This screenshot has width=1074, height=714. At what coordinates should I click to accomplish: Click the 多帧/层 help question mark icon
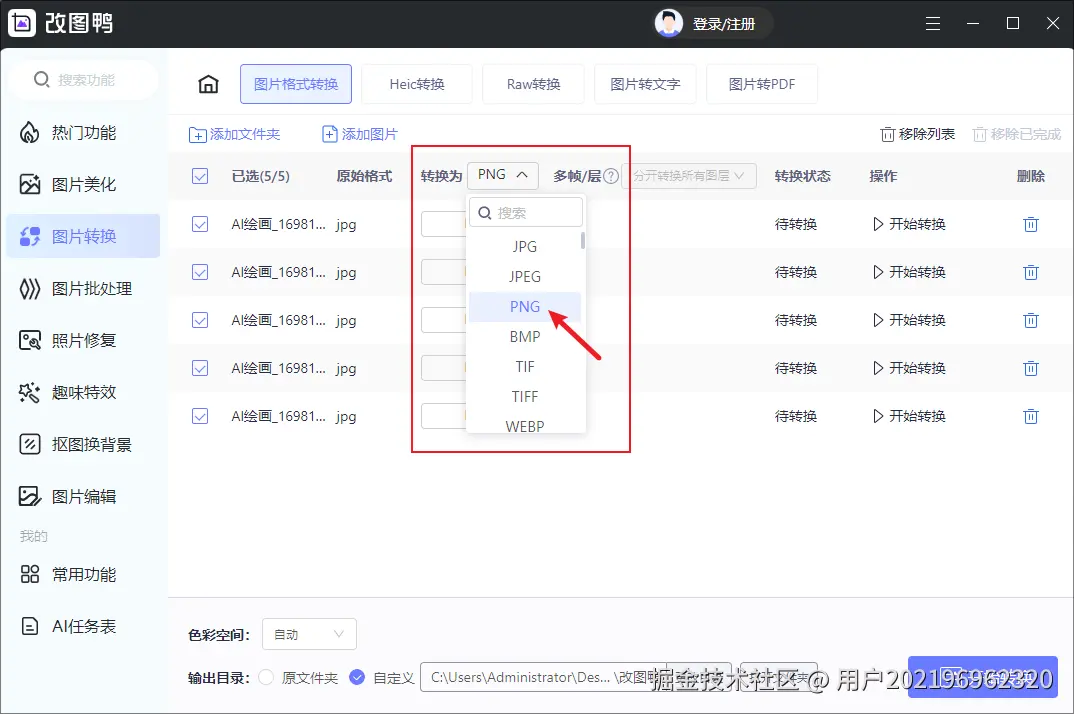610,176
